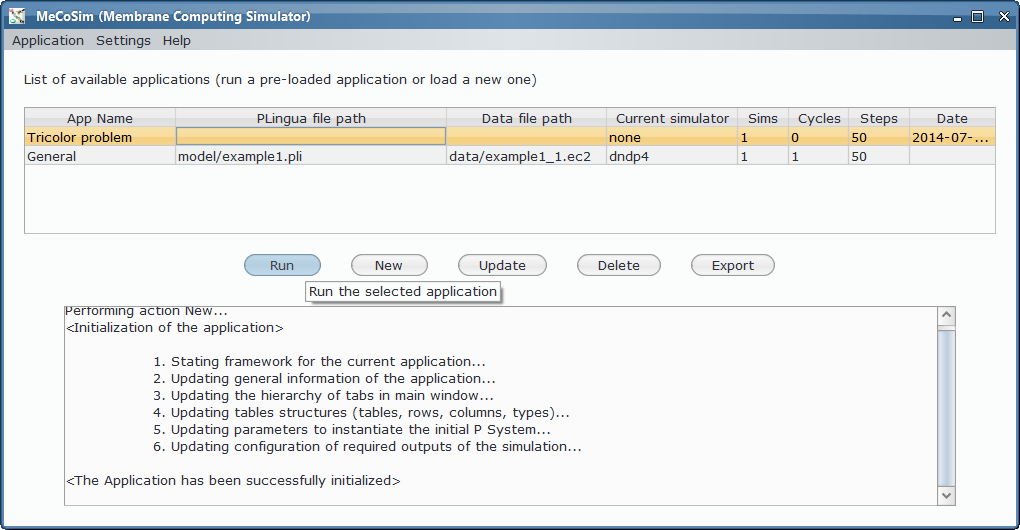Click the Cycles column header
This screenshot has width=1020, height=530.
(x=819, y=118)
